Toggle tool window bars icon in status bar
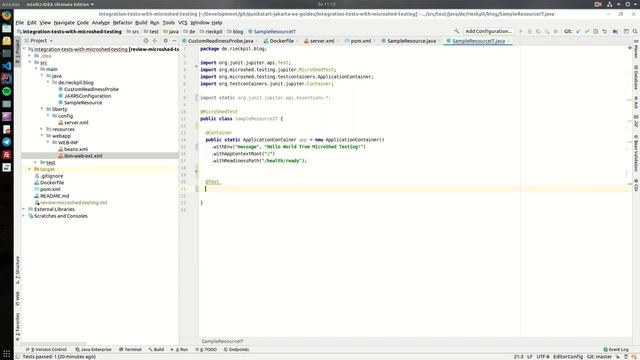 18,357
